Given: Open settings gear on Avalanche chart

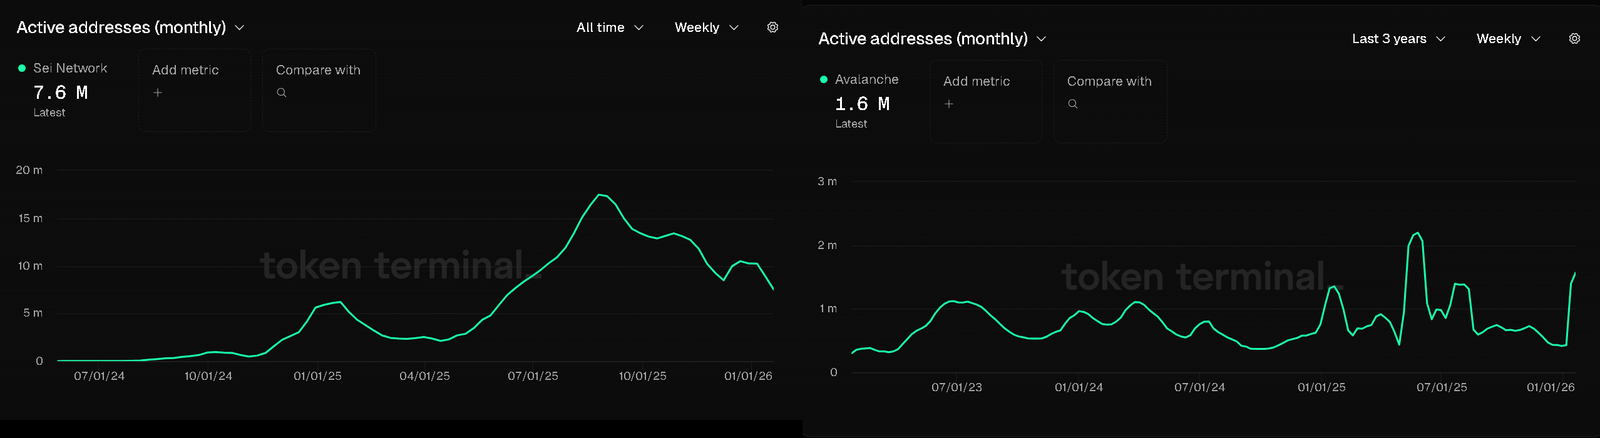Looking at the screenshot, I should click(1574, 39).
